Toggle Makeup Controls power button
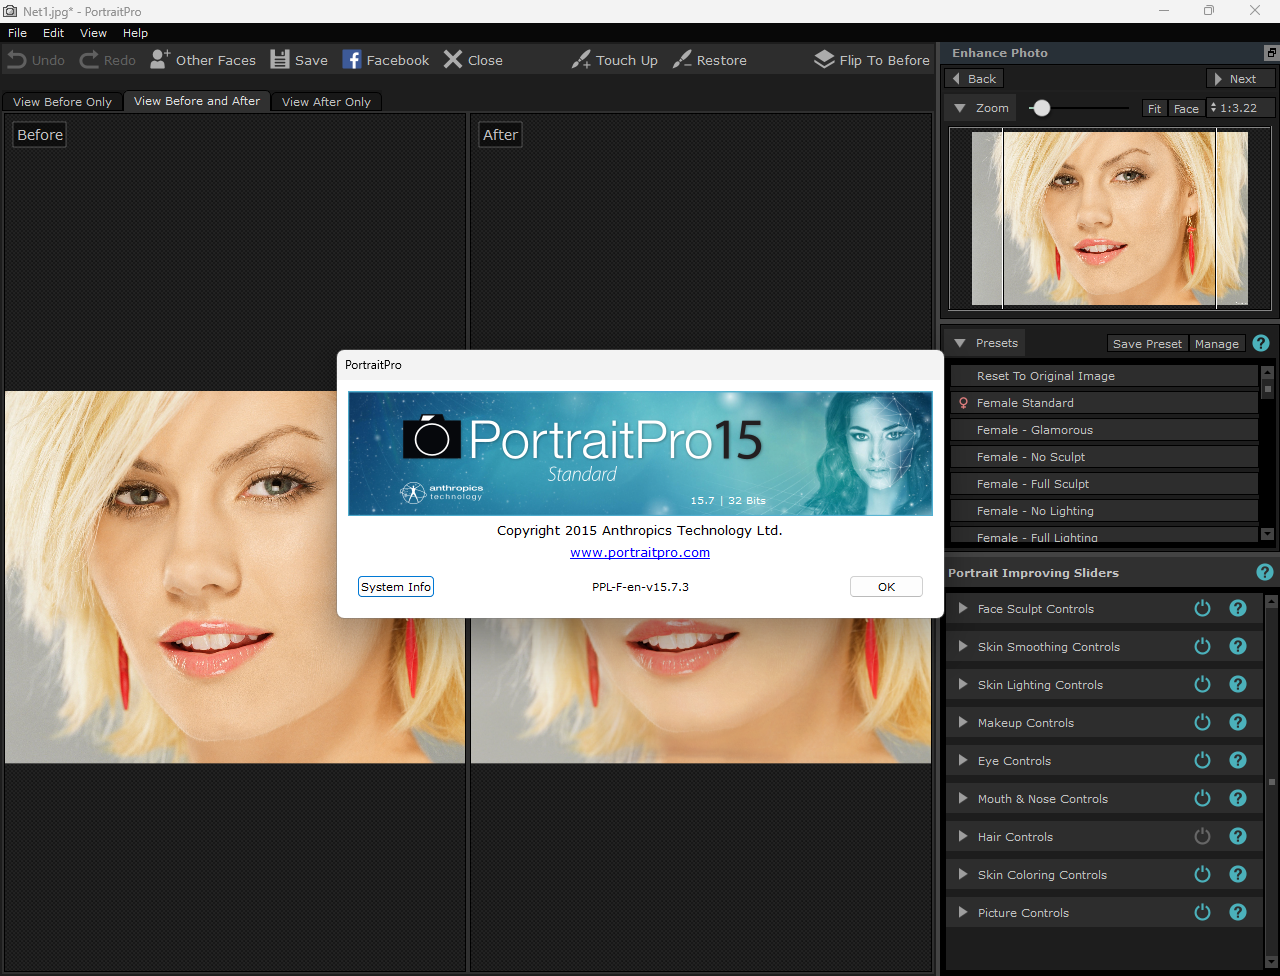 (x=1203, y=723)
